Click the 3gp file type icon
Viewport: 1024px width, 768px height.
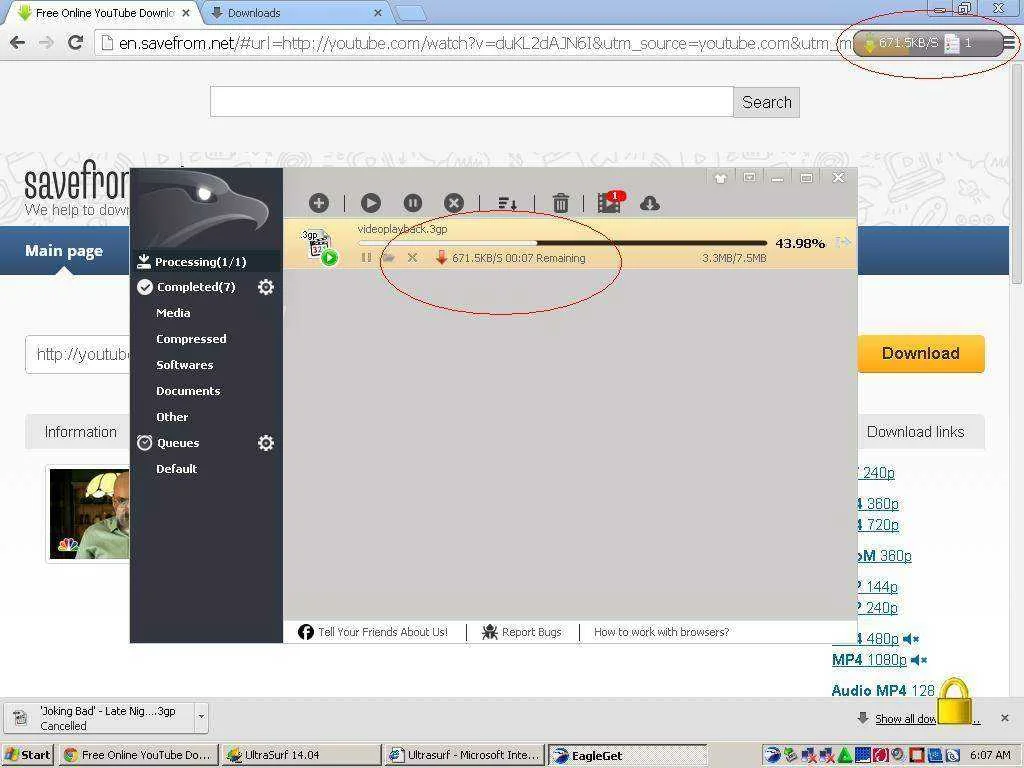(x=318, y=246)
